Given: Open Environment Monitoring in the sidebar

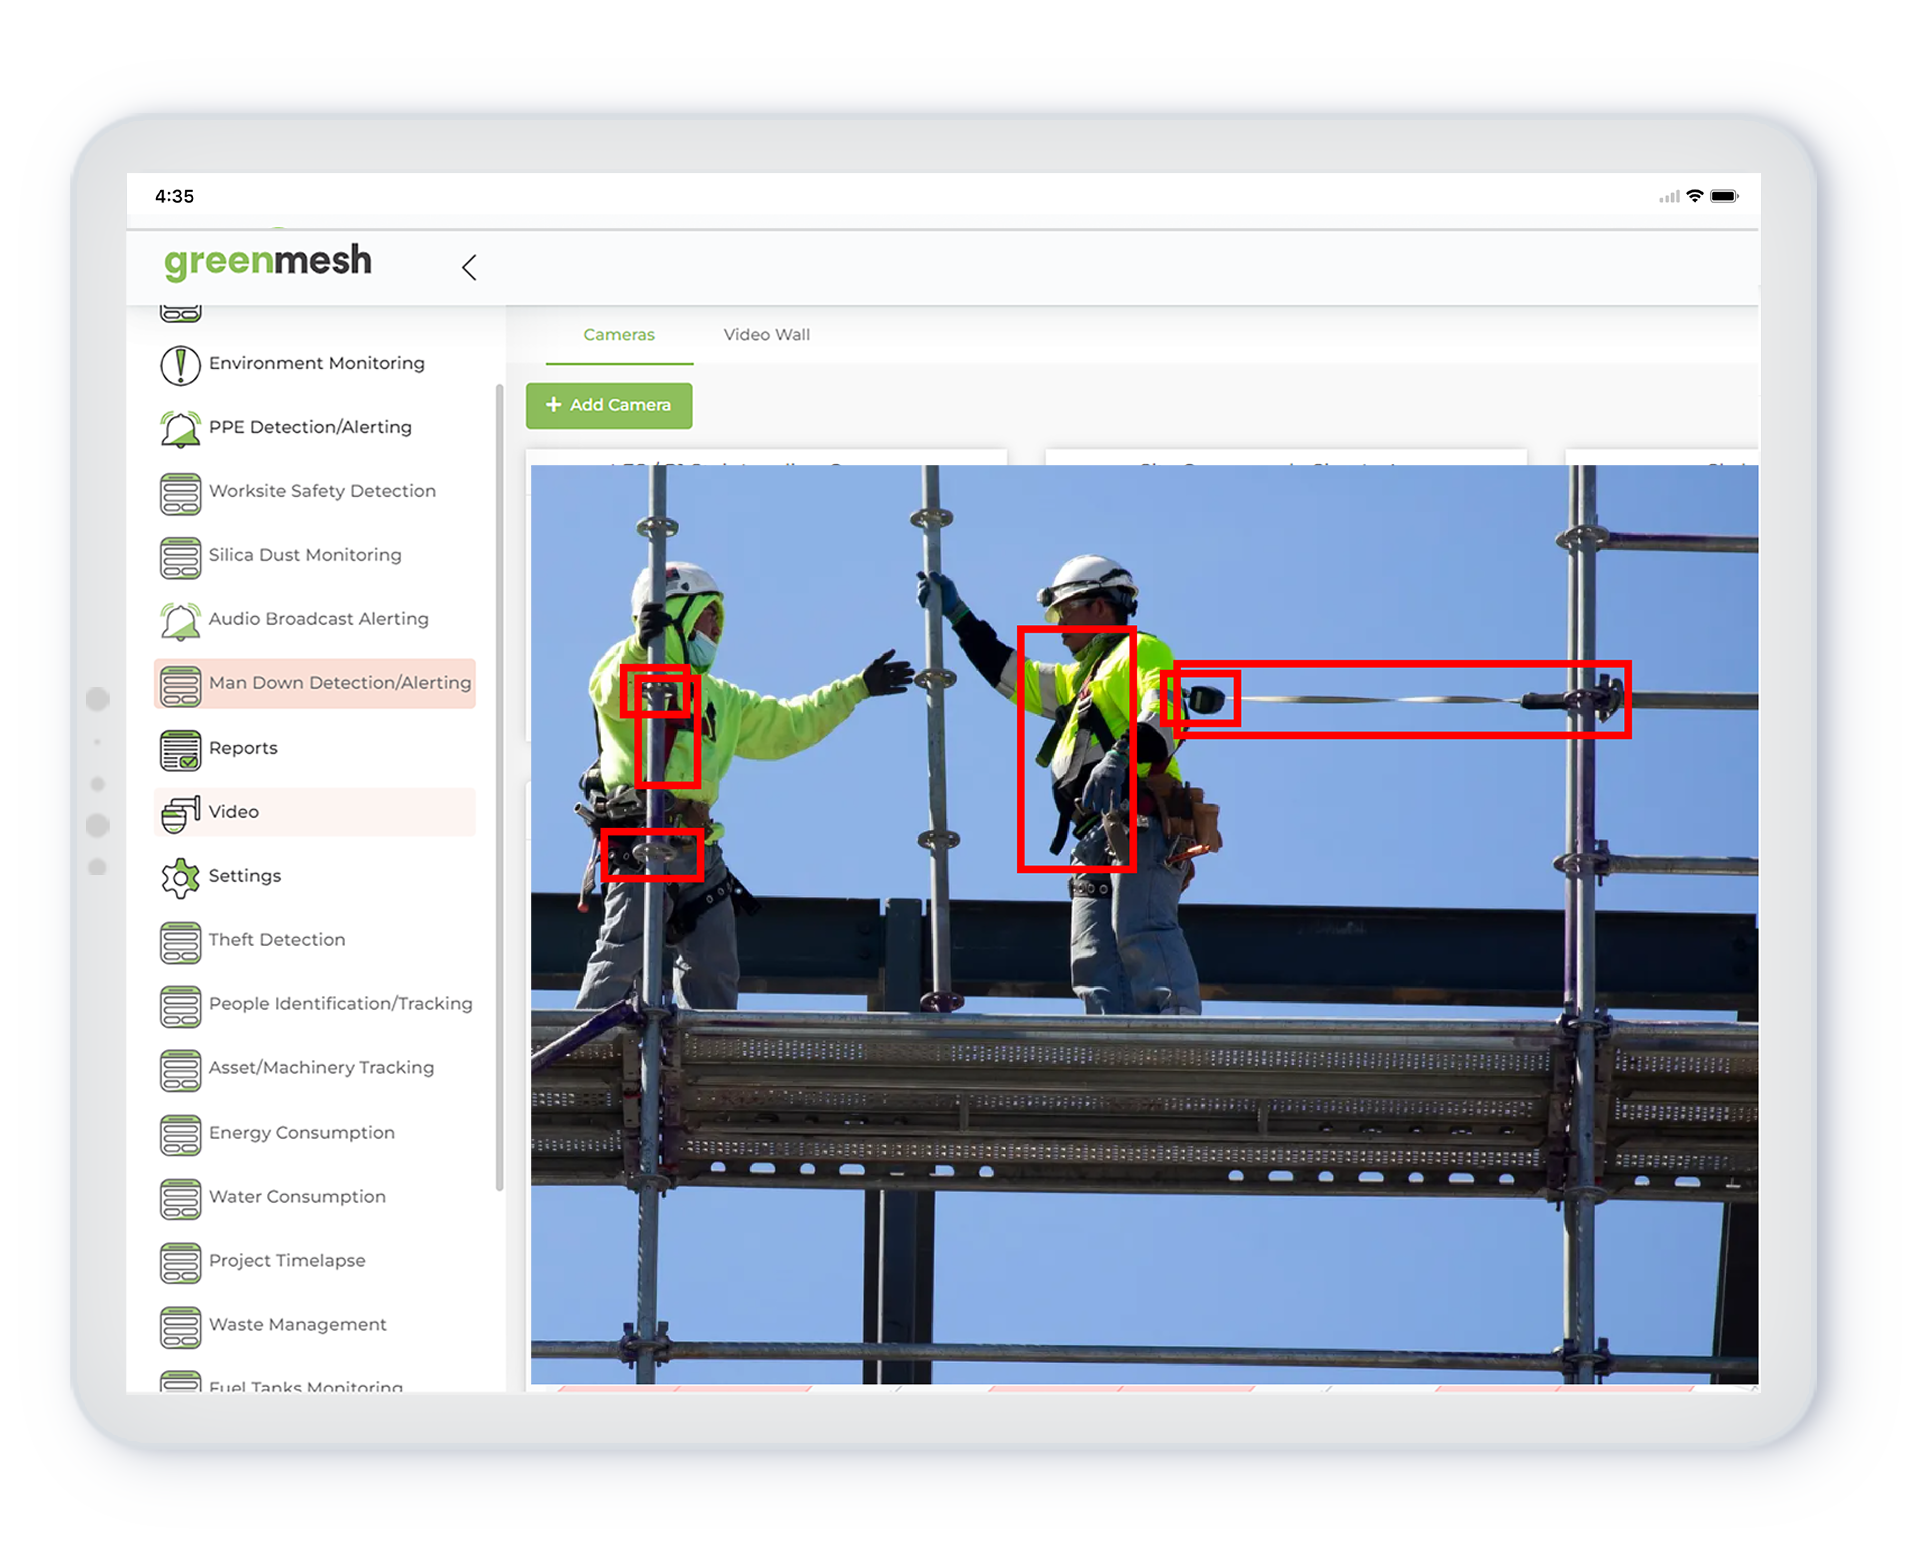Looking at the screenshot, I should pyautogui.click(x=316, y=363).
